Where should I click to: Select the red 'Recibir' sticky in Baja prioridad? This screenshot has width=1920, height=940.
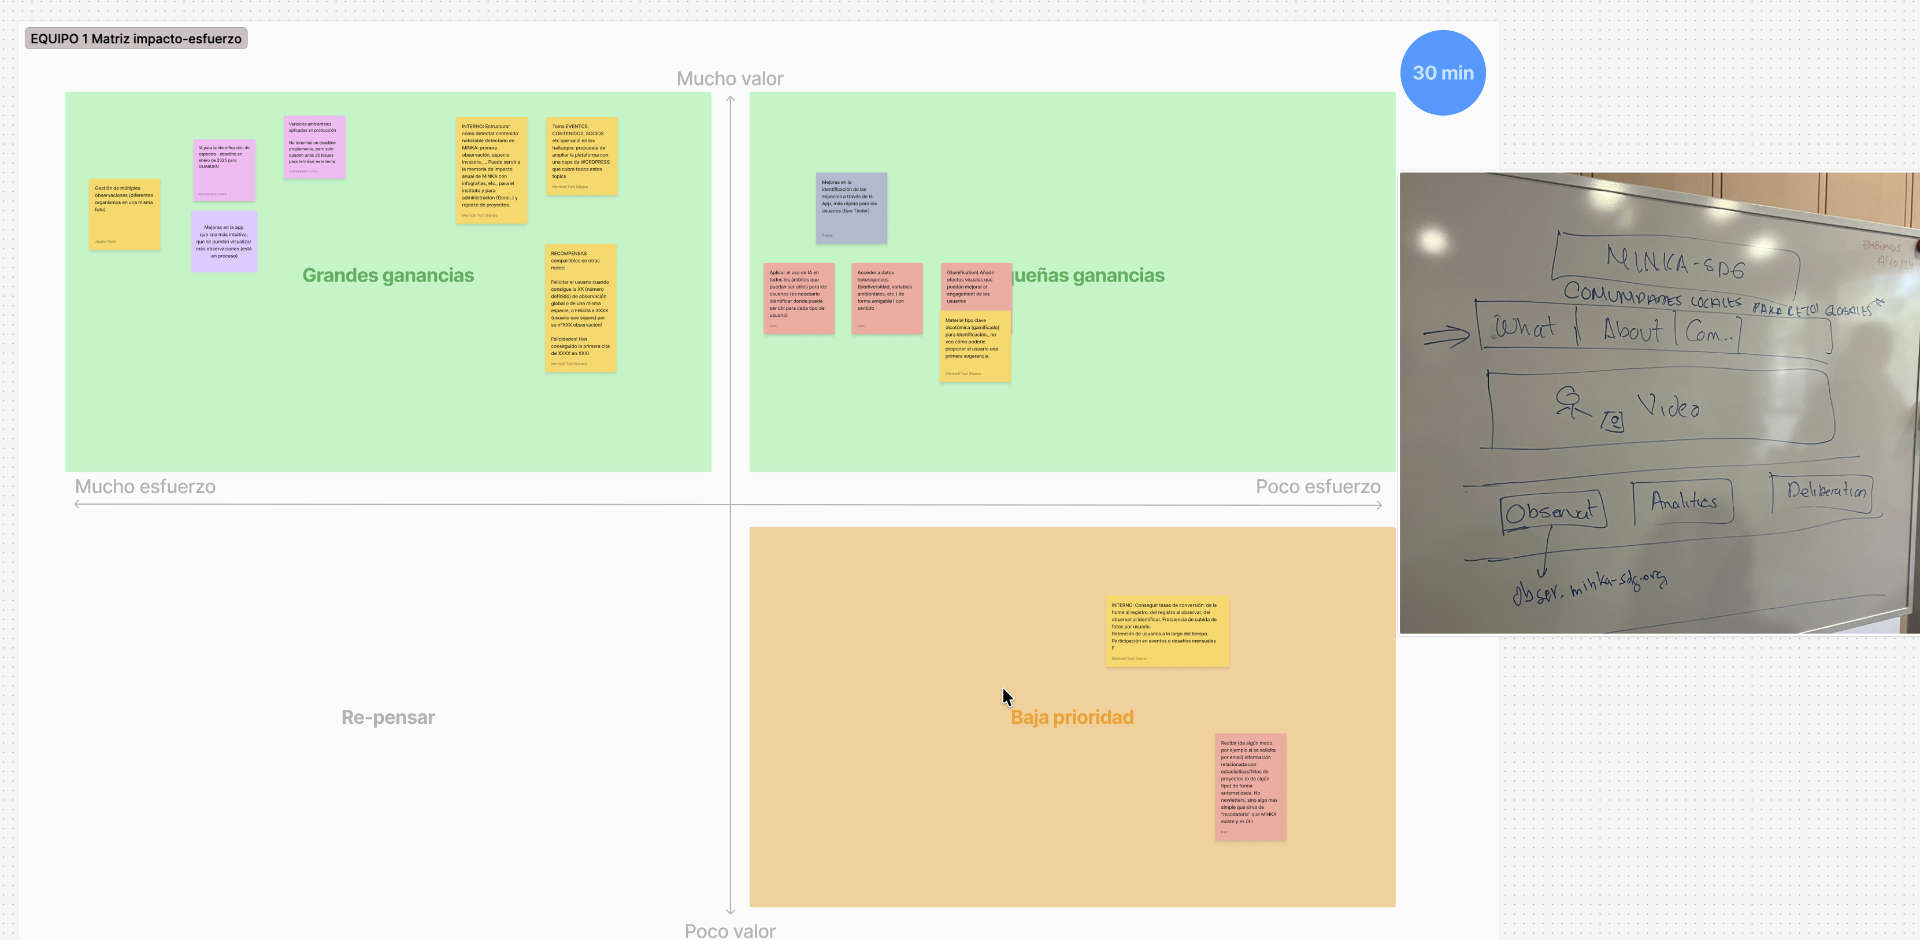tap(1250, 787)
